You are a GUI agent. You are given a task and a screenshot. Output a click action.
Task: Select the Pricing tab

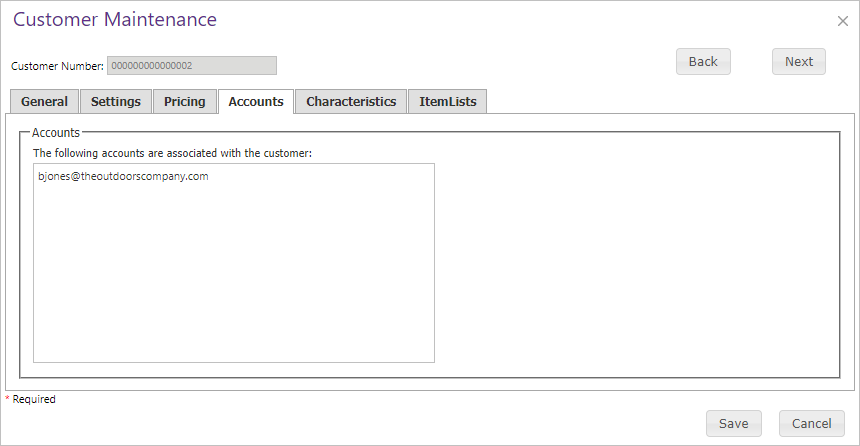pos(184,101)
